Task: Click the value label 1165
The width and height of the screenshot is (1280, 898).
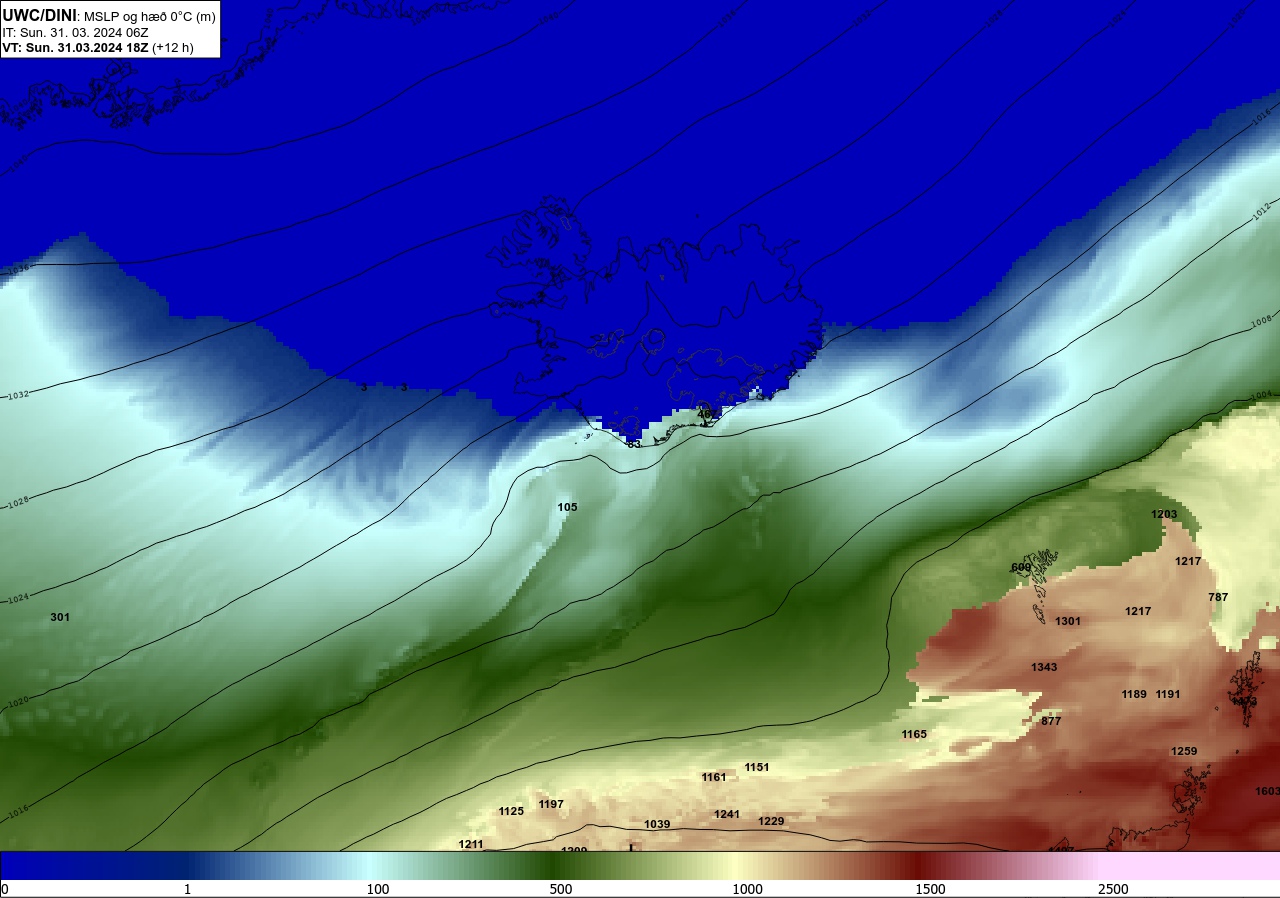Action: pyautogui.click(x=914, y=734)
